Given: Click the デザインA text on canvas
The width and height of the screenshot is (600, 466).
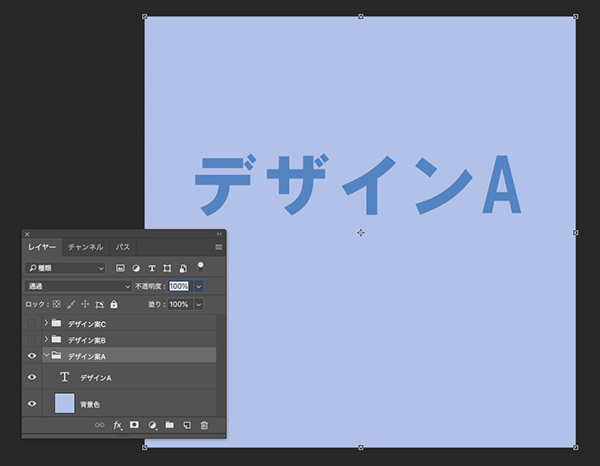Looking at the screenshot, I should [358, 185].
